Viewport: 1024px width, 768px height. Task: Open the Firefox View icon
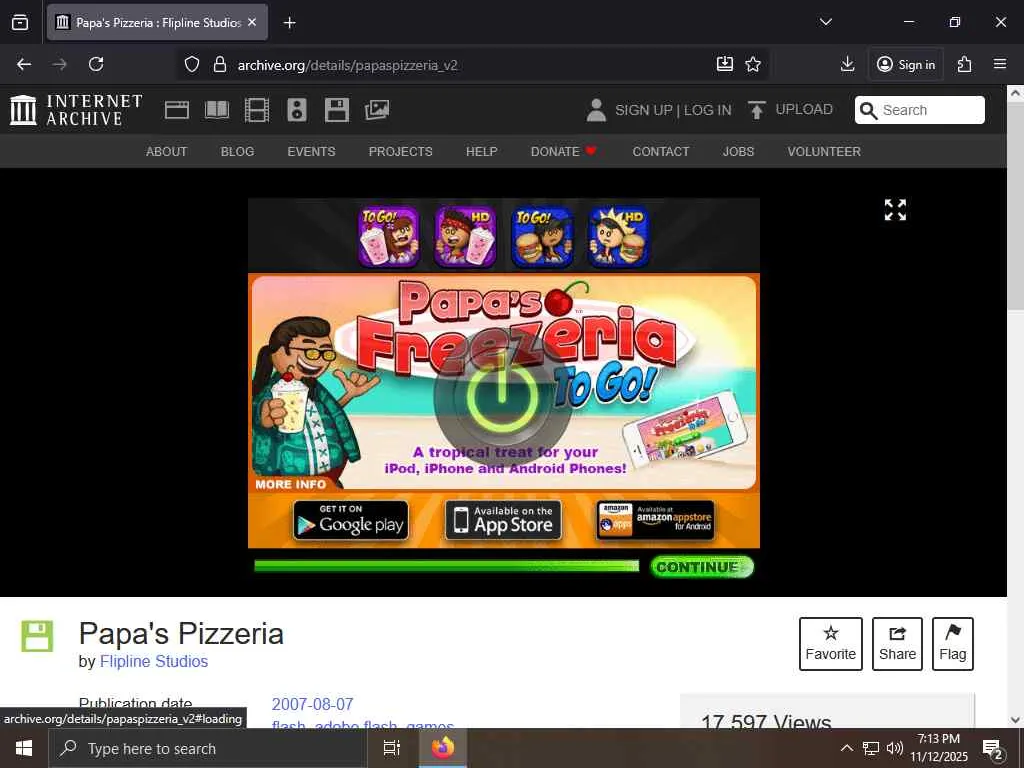(20, 23)
